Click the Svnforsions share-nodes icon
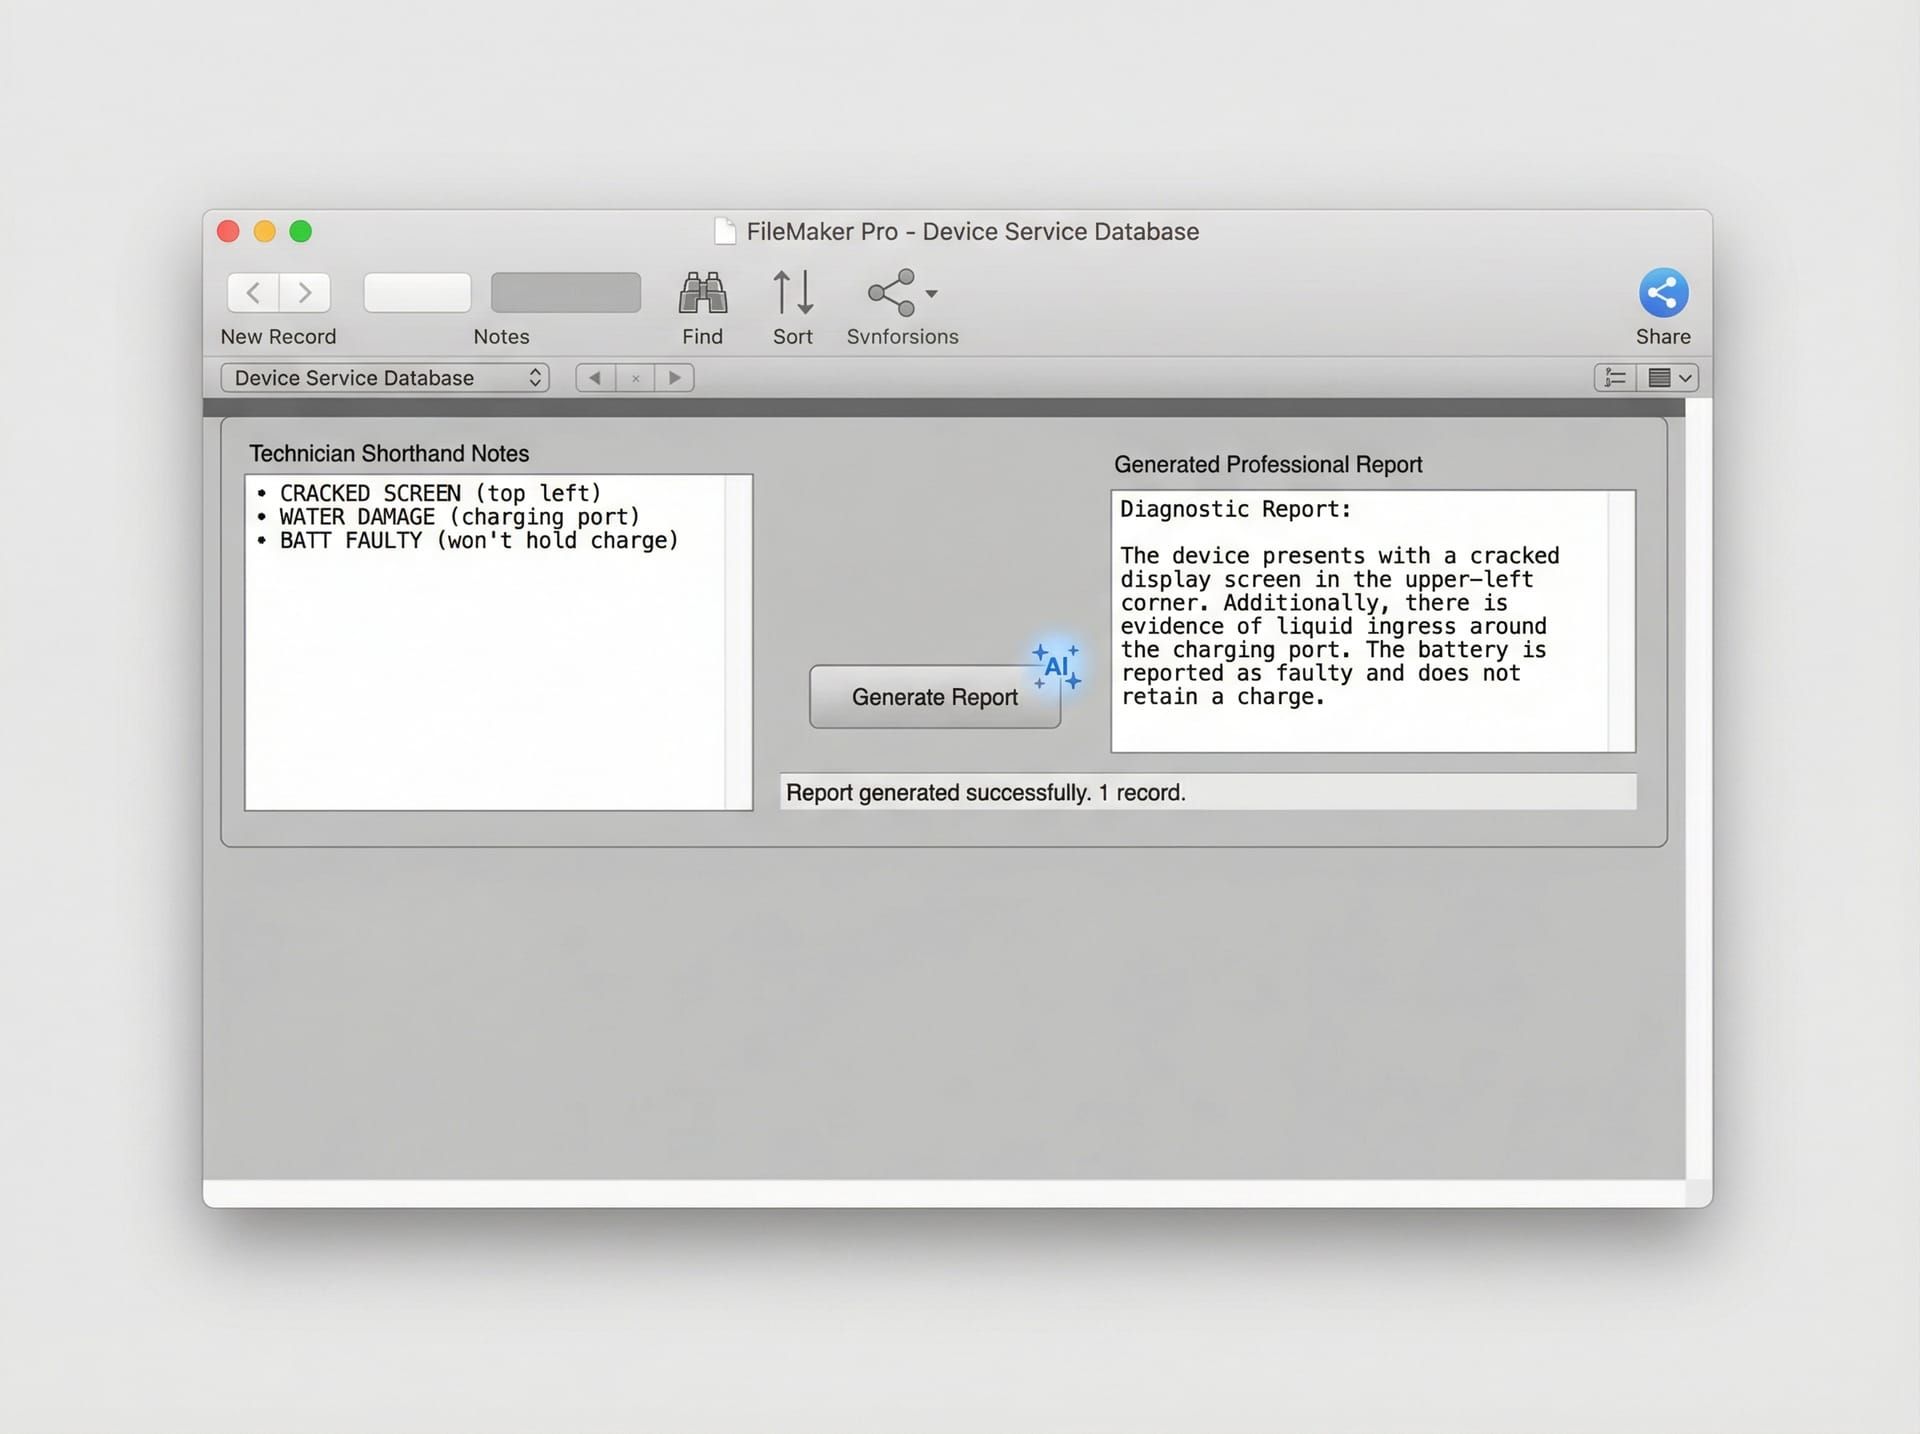The image size is (1920, 1434). (x=891, y=293)
